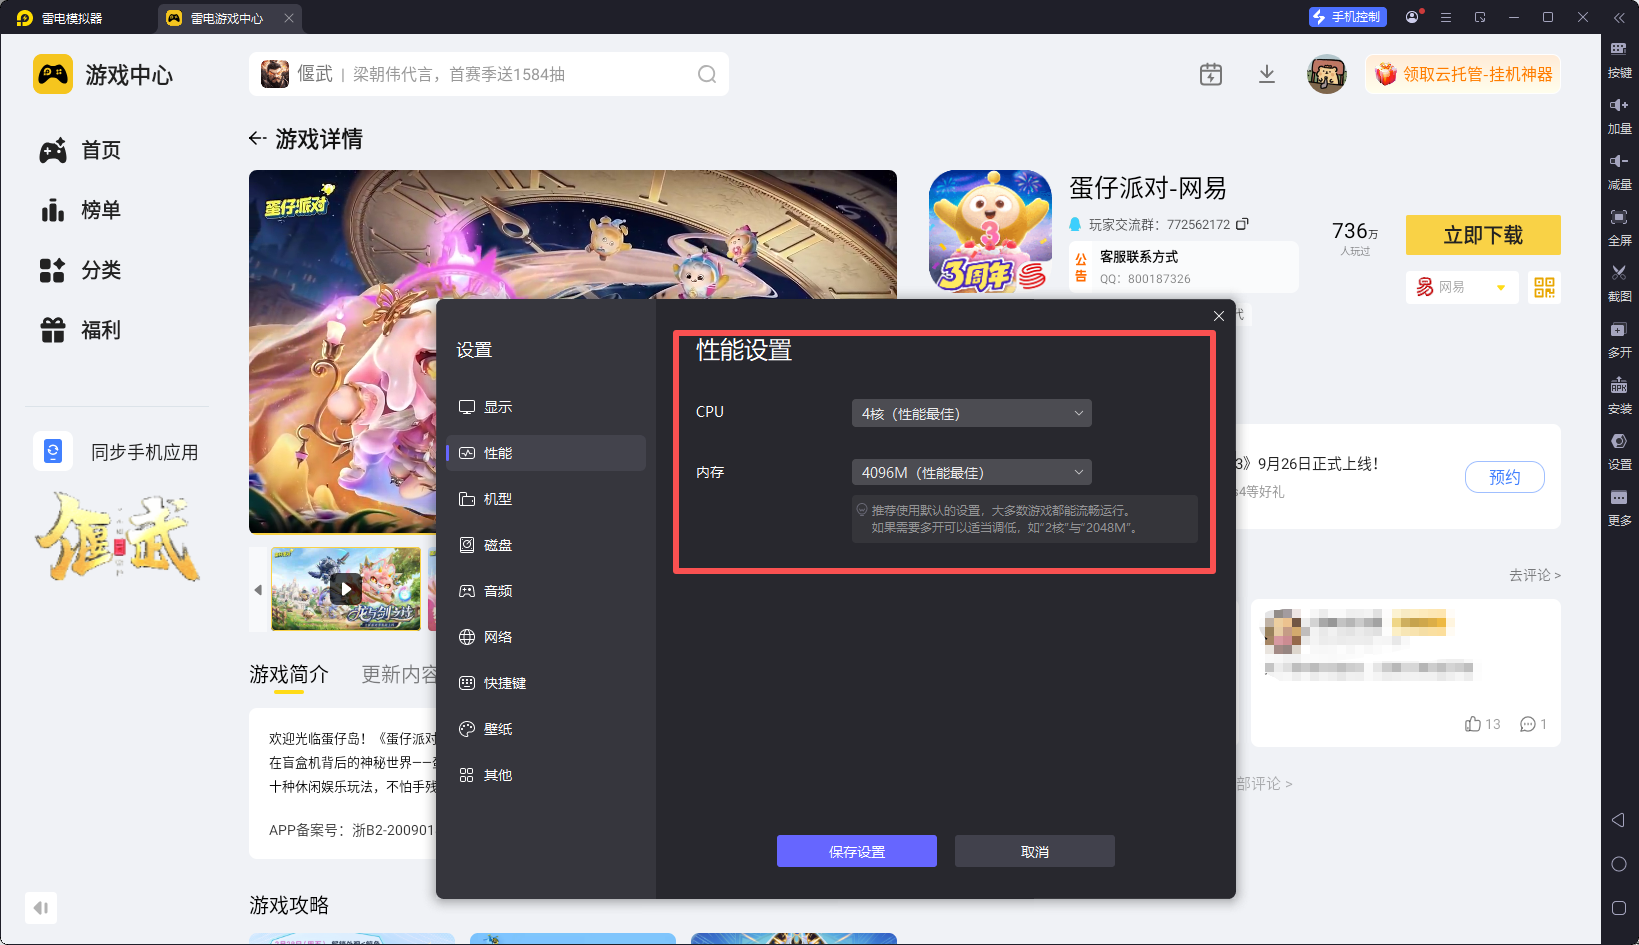The image size is (1639, 945).
Task: Close the settings dialog with X
Action: 1218,316
